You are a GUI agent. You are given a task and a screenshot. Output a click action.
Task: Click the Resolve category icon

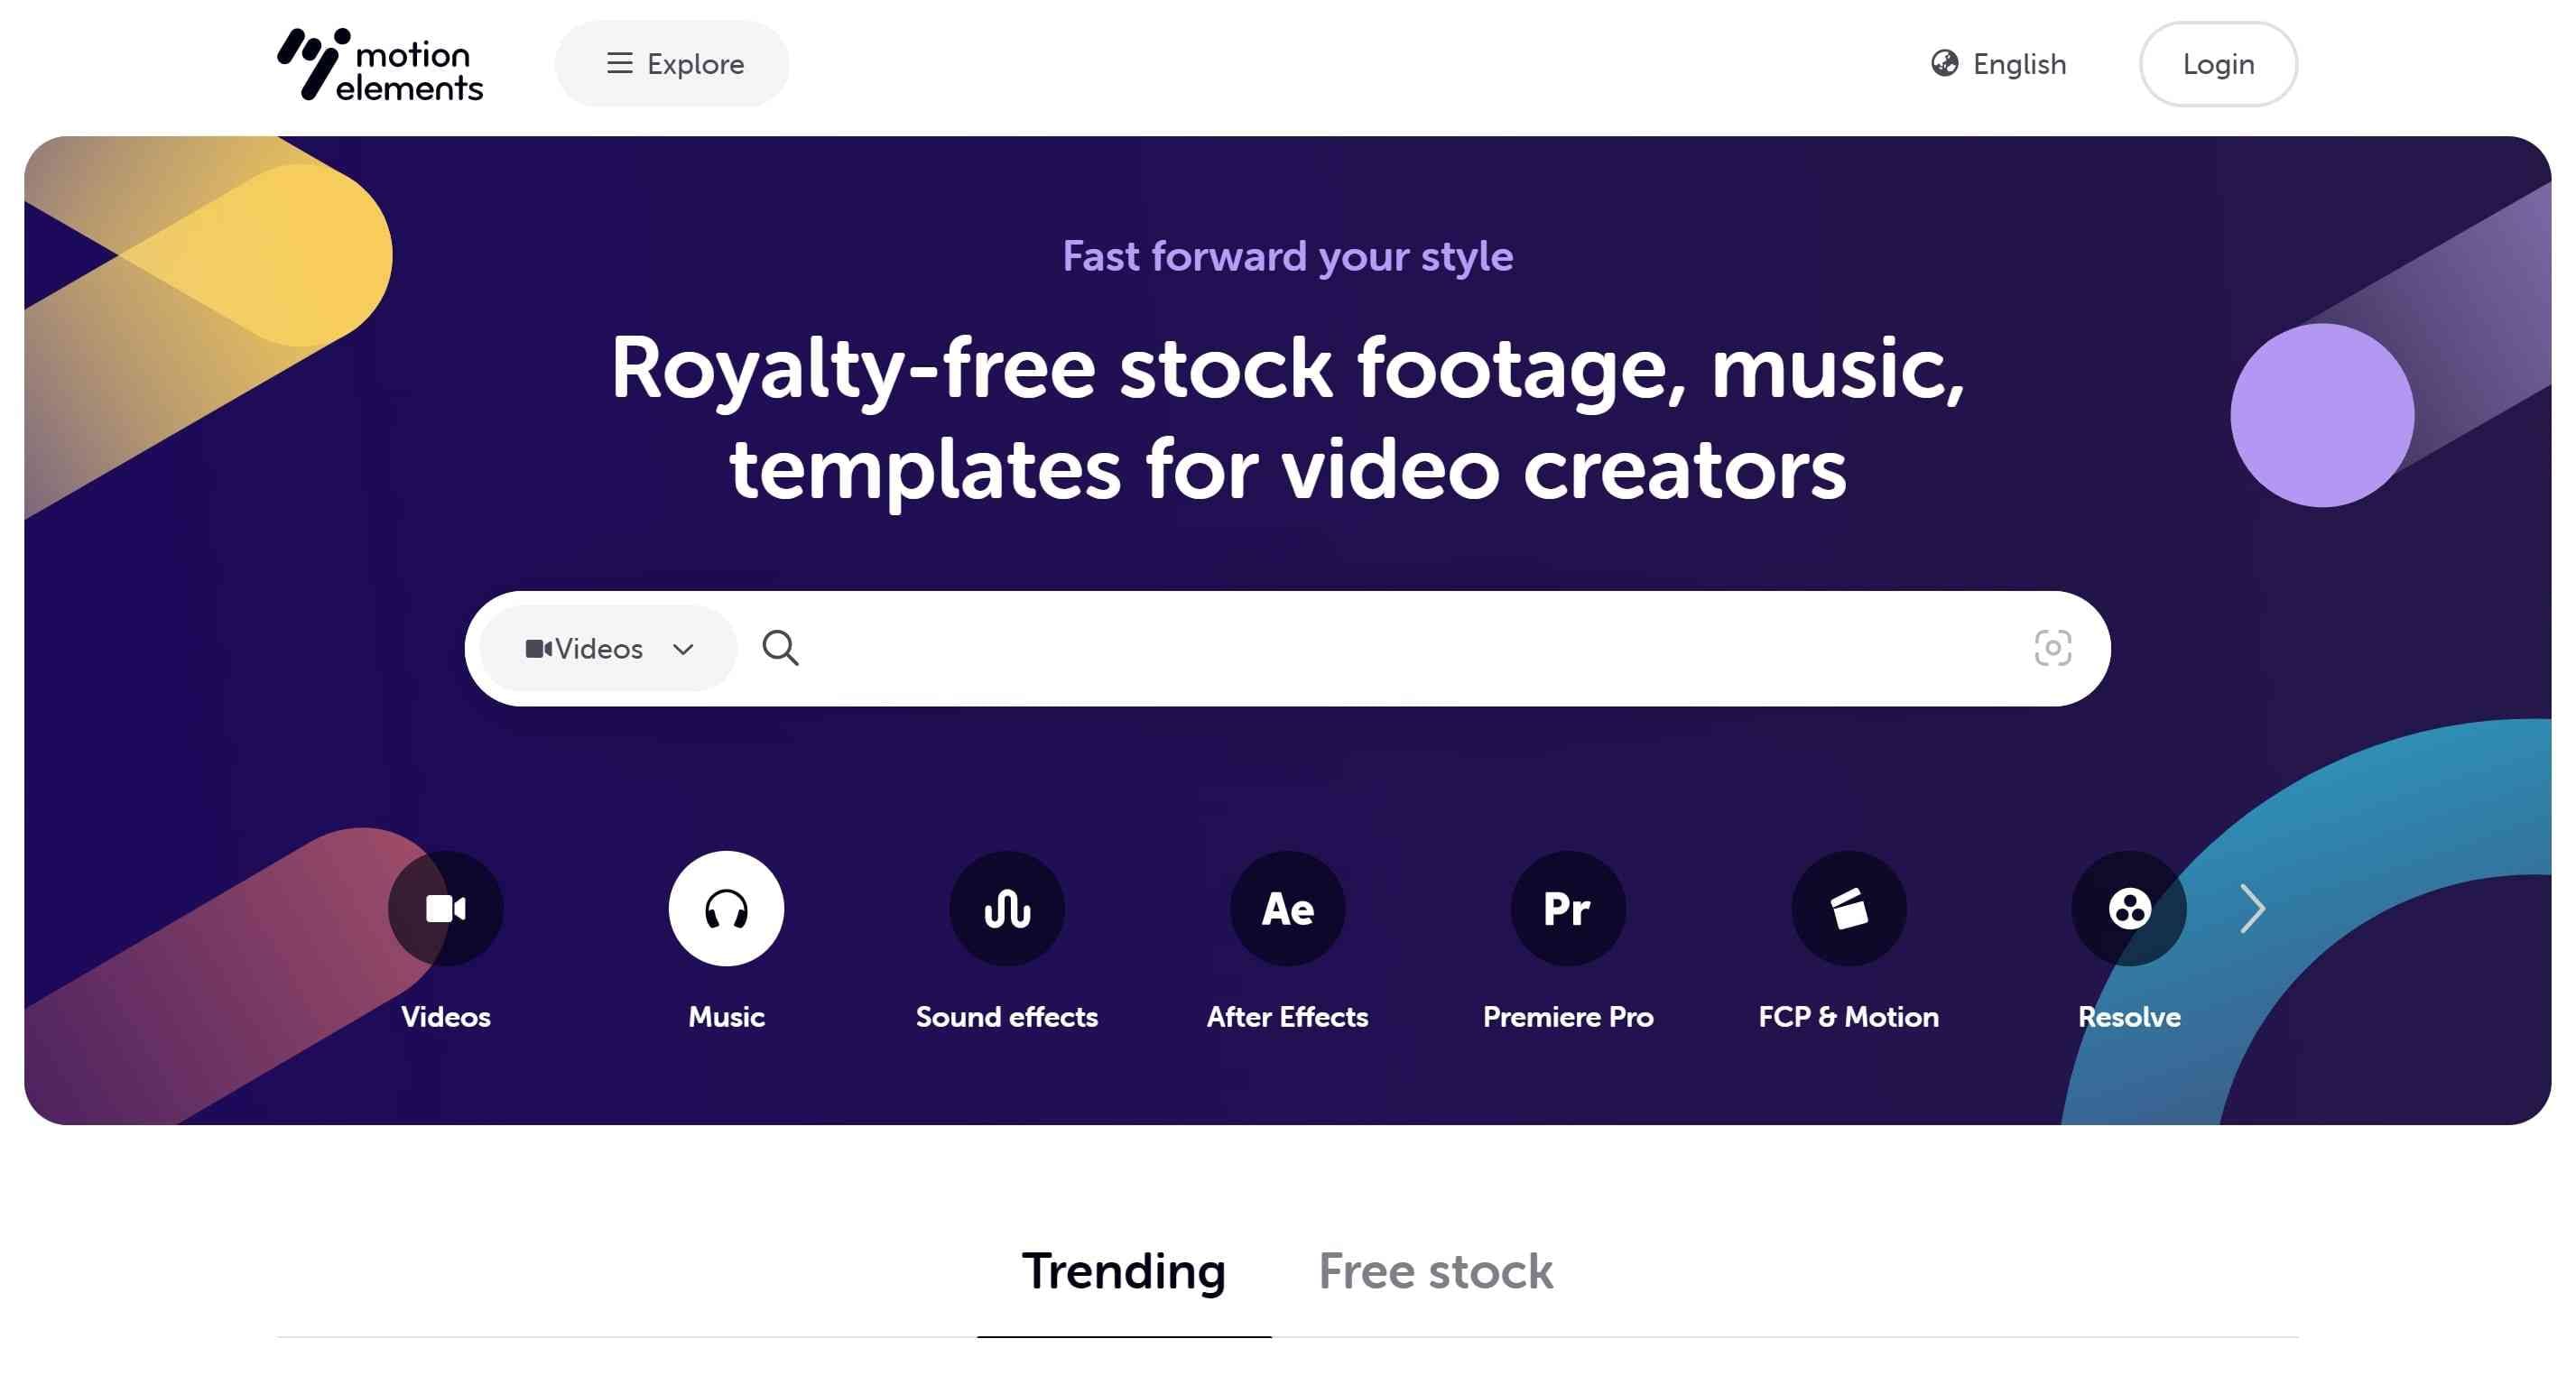(2131, 908)
